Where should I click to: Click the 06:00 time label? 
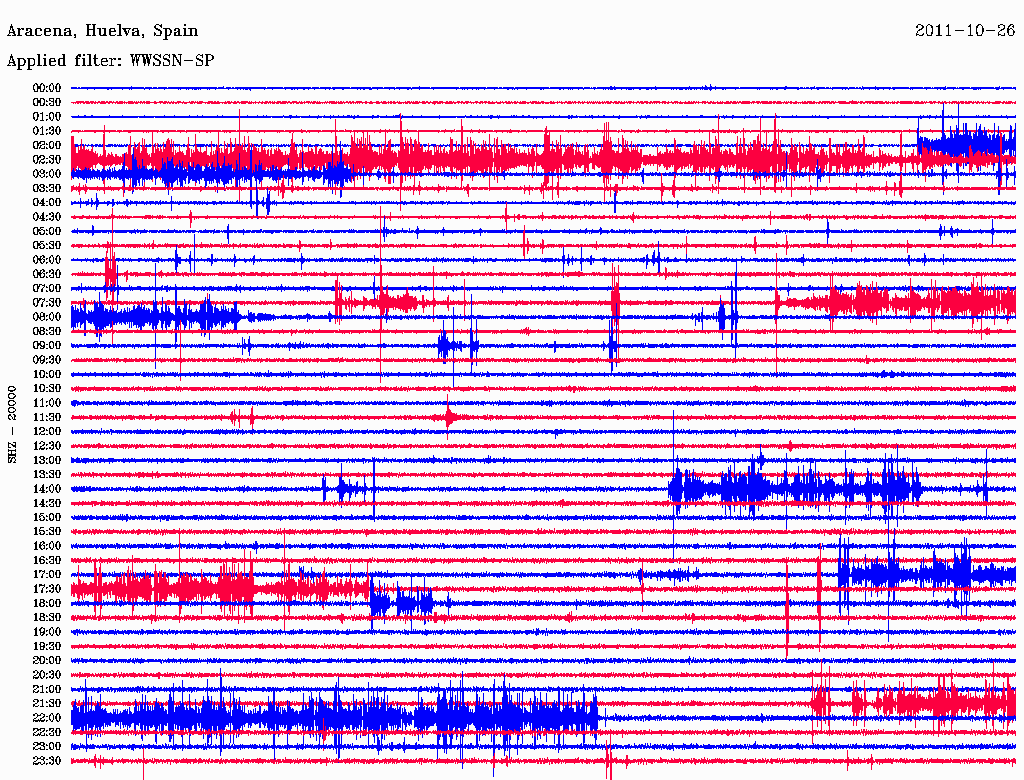click(x=46, y=260)
